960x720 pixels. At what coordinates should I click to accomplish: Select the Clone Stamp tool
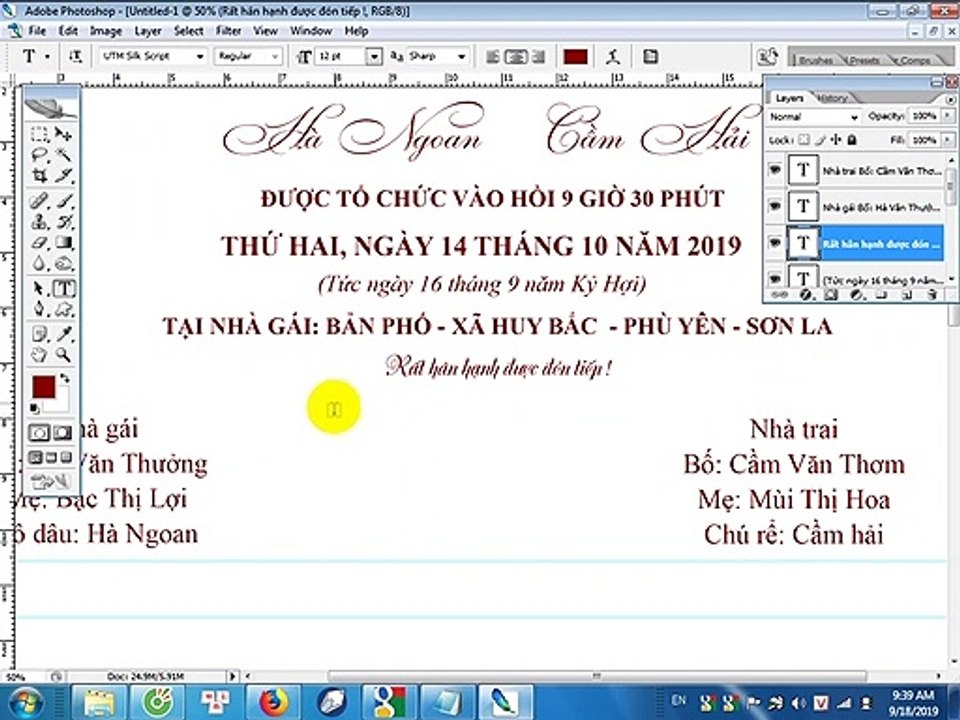(x=39, y=222)
